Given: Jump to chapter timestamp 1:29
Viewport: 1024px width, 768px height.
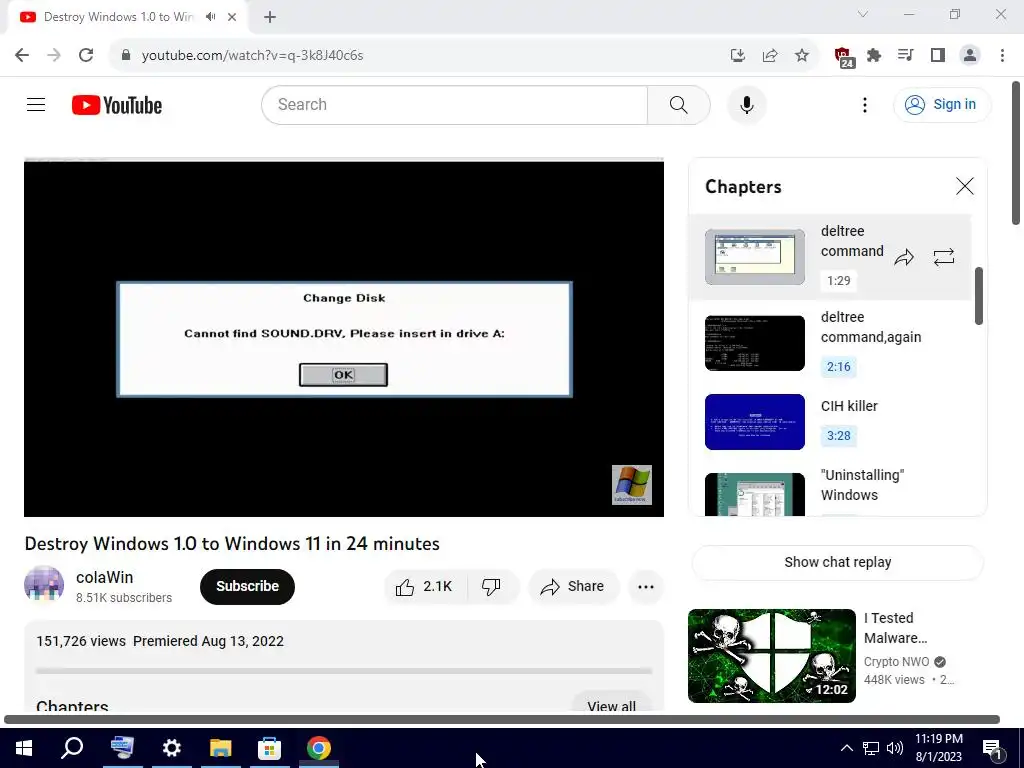Looking at the screenshot, I should [839, 280].
